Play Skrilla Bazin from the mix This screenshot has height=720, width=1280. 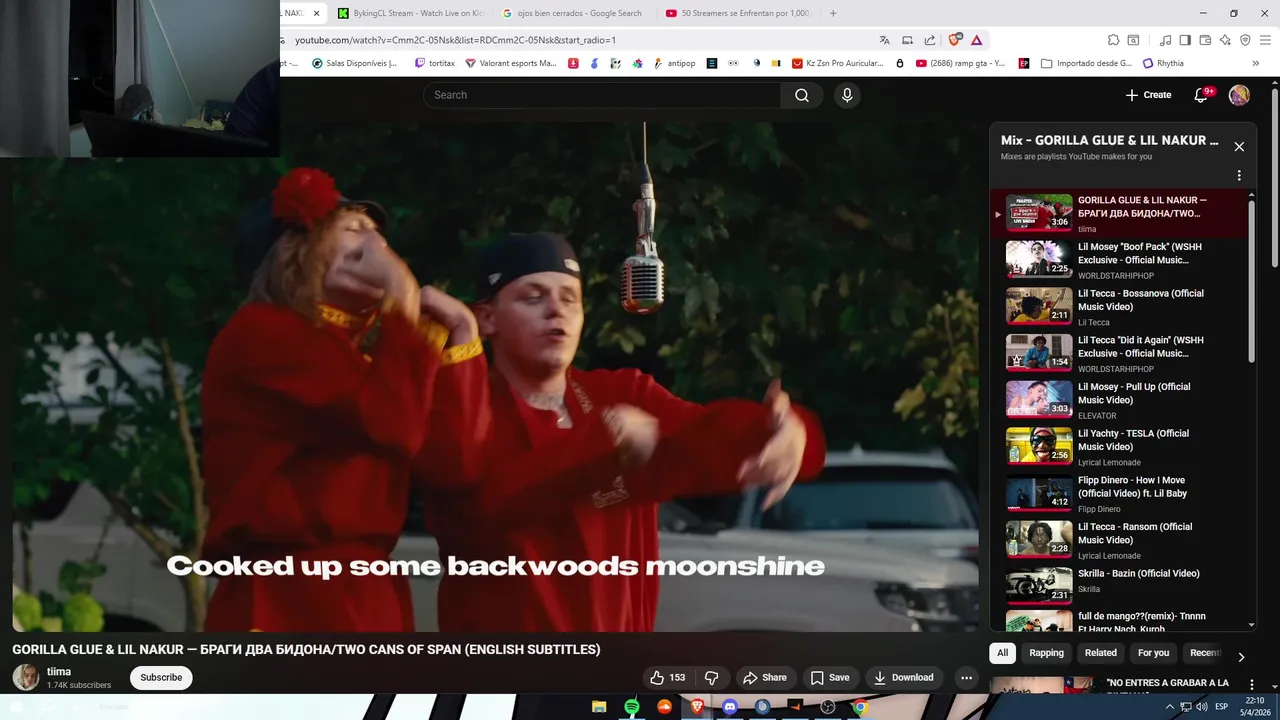tap(1120, 586)
